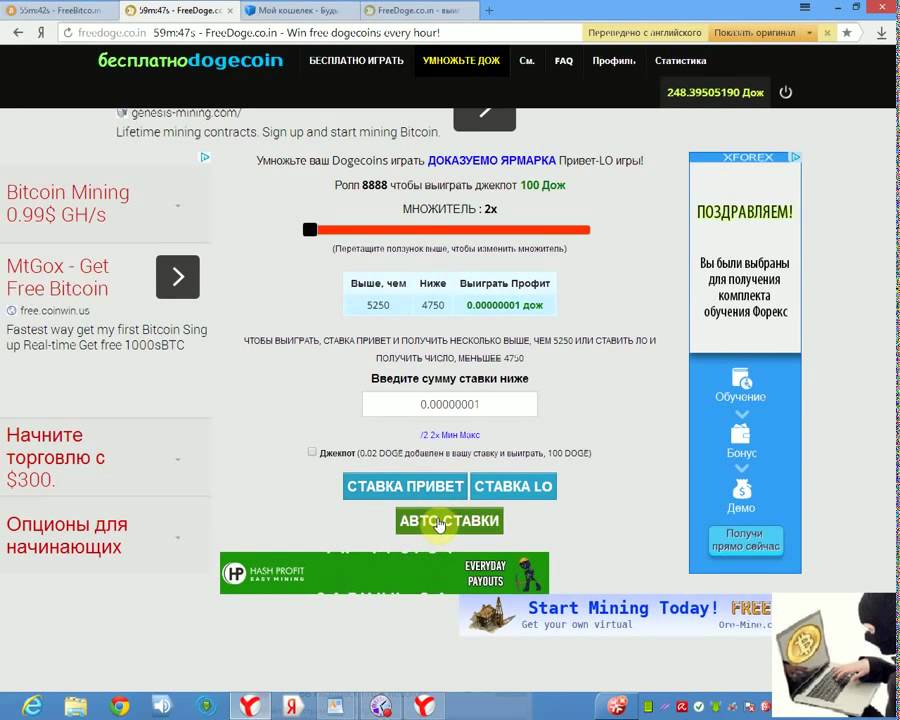Open the Hash Profit green banner
The width and height of the screenshot is (900, 720).
(x=384, y=573)
